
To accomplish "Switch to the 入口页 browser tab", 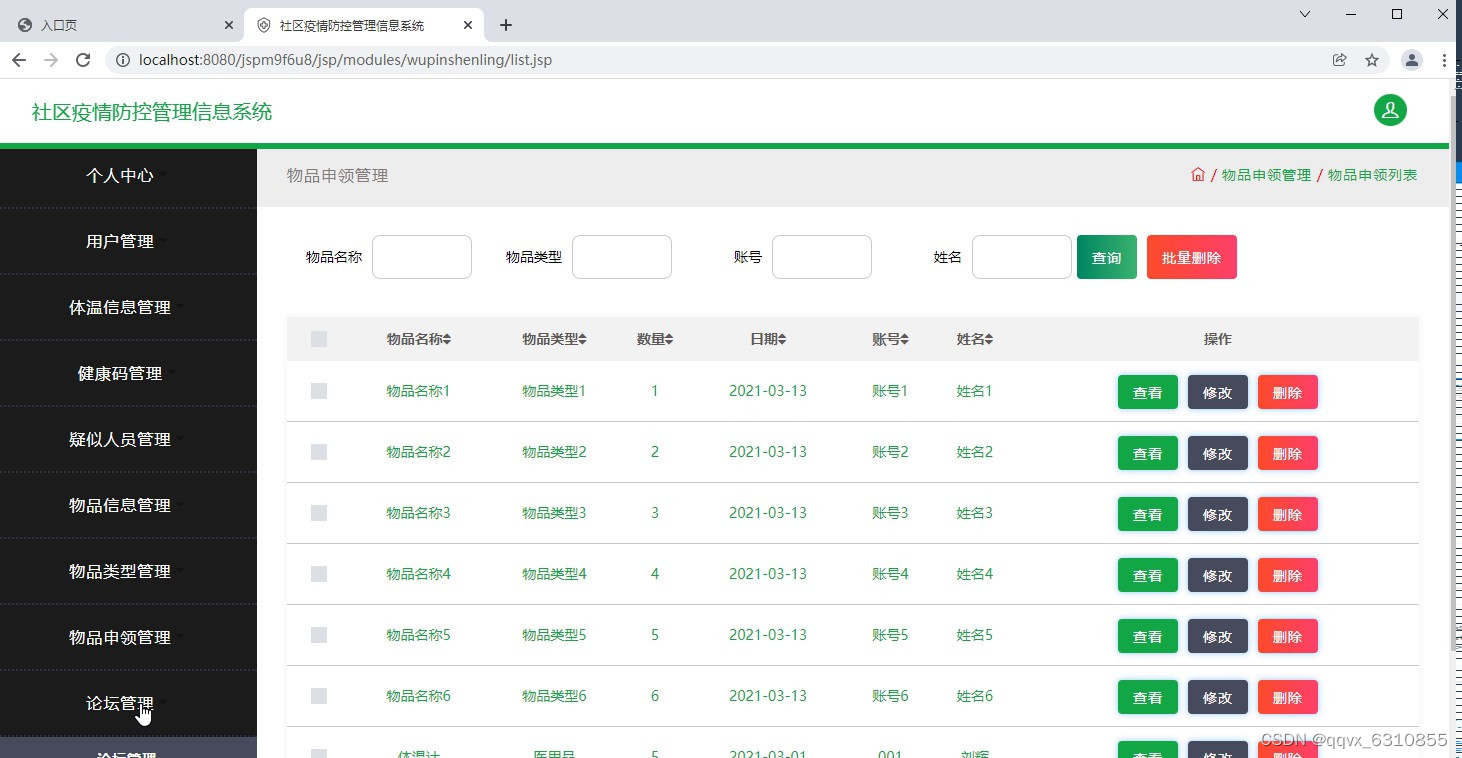I will 123,25.
